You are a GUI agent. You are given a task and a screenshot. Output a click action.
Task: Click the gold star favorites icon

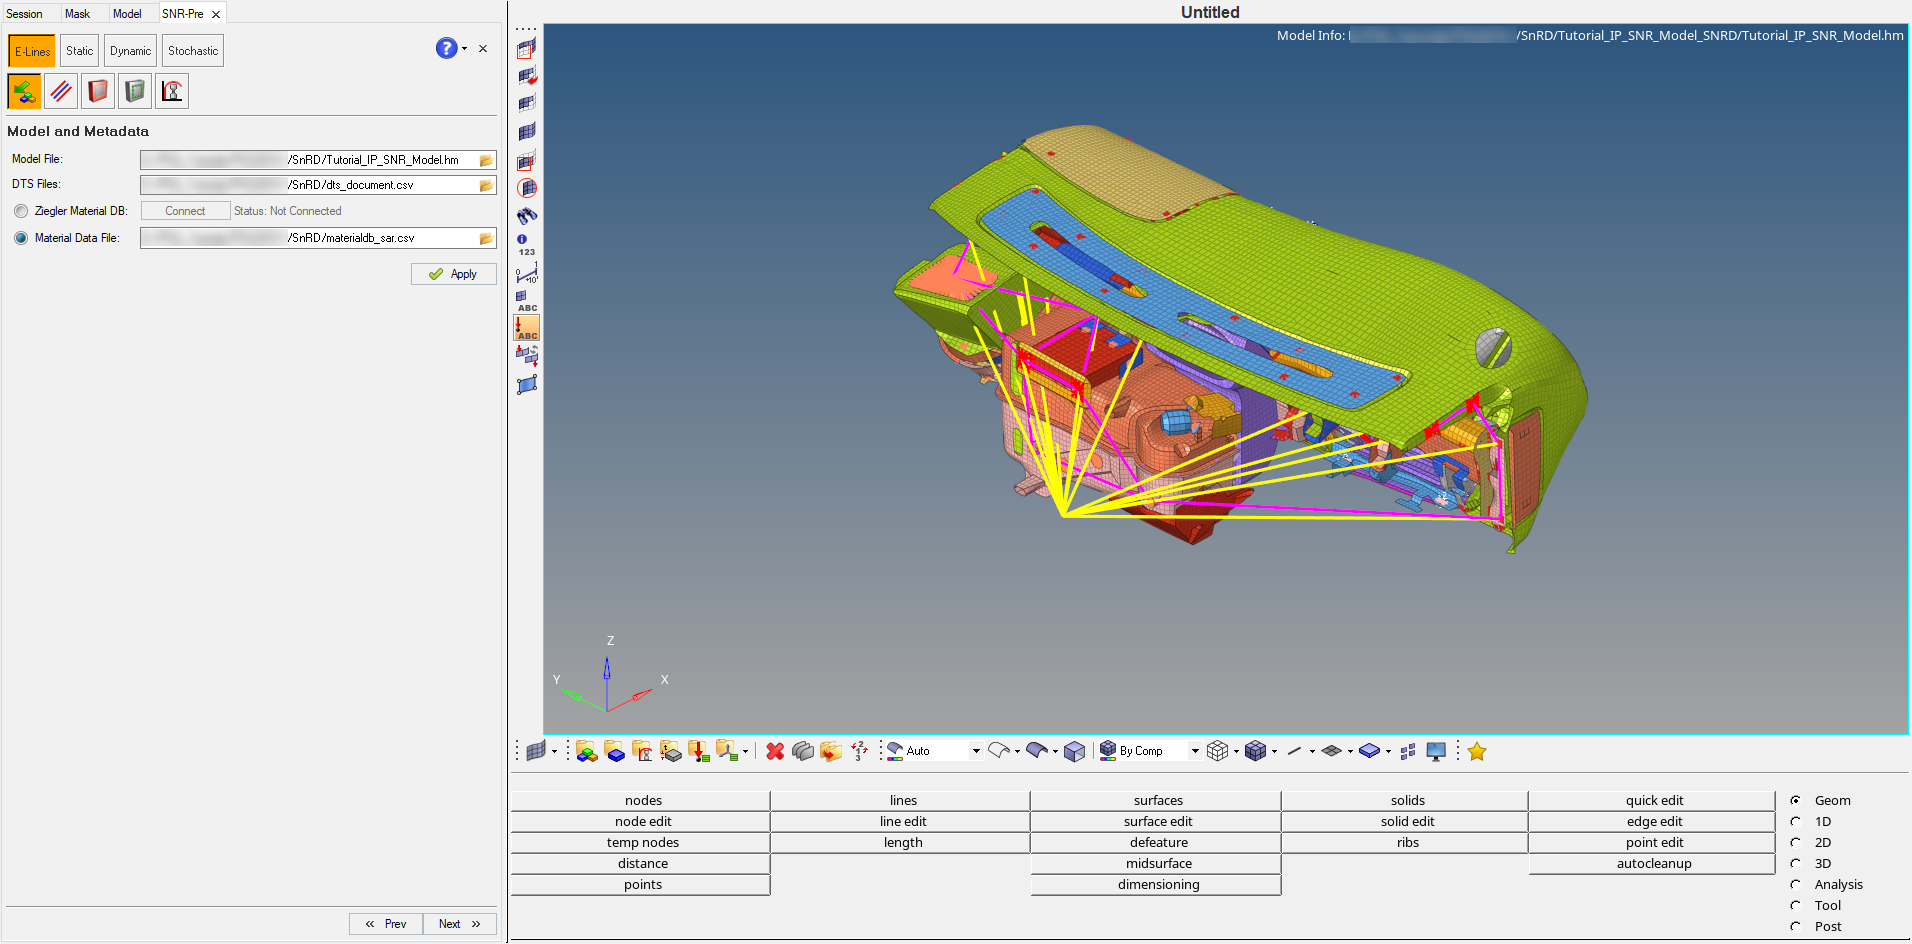[1477, 751]
